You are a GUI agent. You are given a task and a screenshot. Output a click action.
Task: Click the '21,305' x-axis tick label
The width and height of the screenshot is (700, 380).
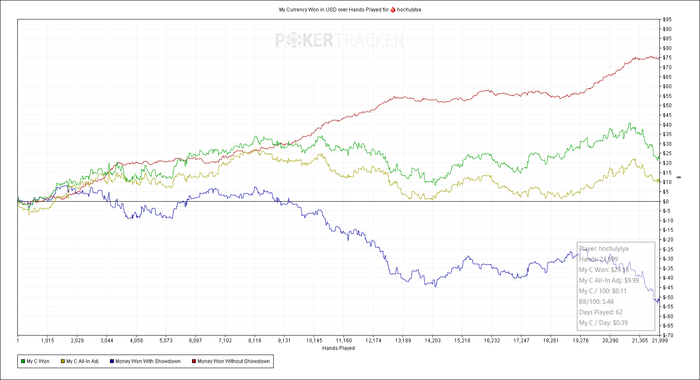click(x=639, y=340)
